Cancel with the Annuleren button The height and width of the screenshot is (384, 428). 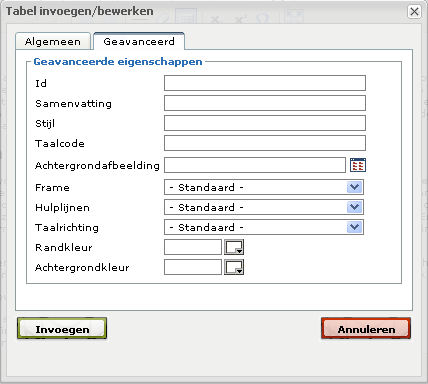tap(366, 329)
